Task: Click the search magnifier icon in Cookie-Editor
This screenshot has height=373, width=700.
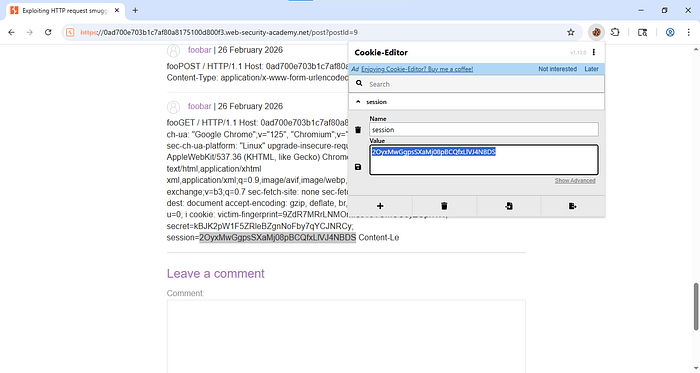Action: point(359,83)
